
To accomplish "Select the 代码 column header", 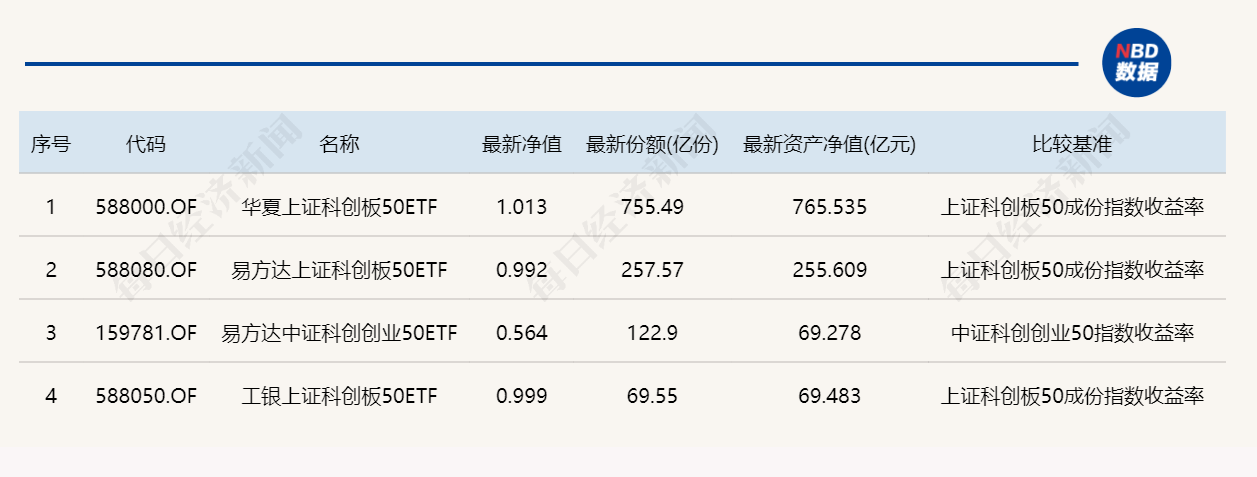I will click(x=146, y=144).
